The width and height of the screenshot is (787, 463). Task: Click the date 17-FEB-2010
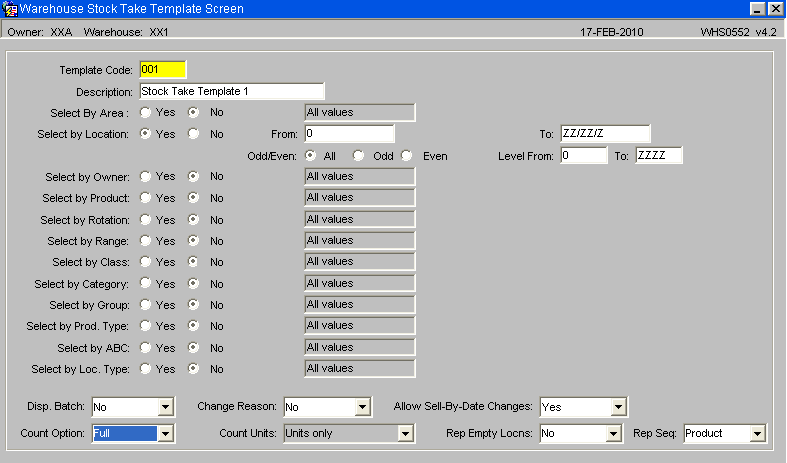pyautogui.click(x=612, y=32)
